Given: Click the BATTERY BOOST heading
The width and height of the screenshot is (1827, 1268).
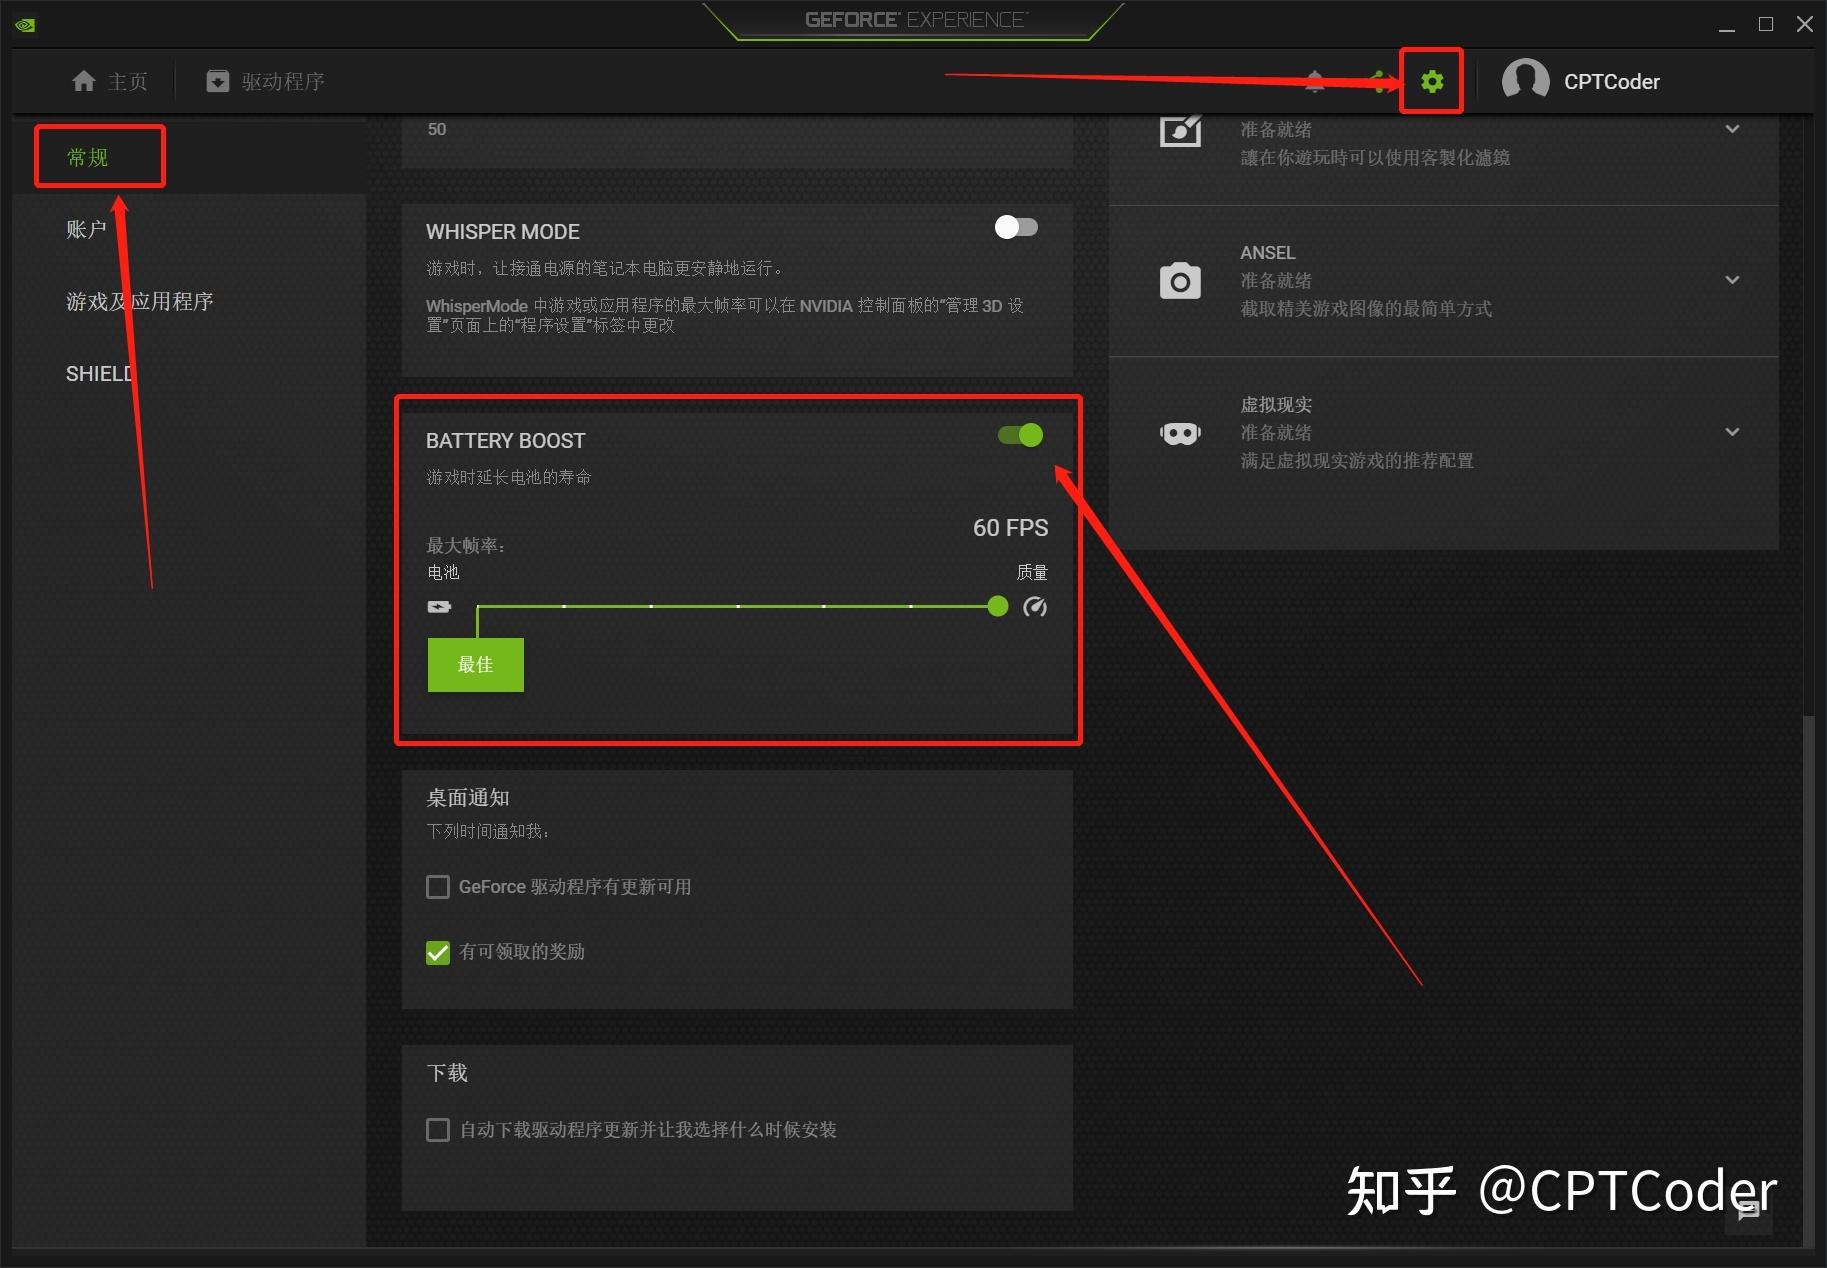Looking at the screenshot, I should click(x=506, y=441).
